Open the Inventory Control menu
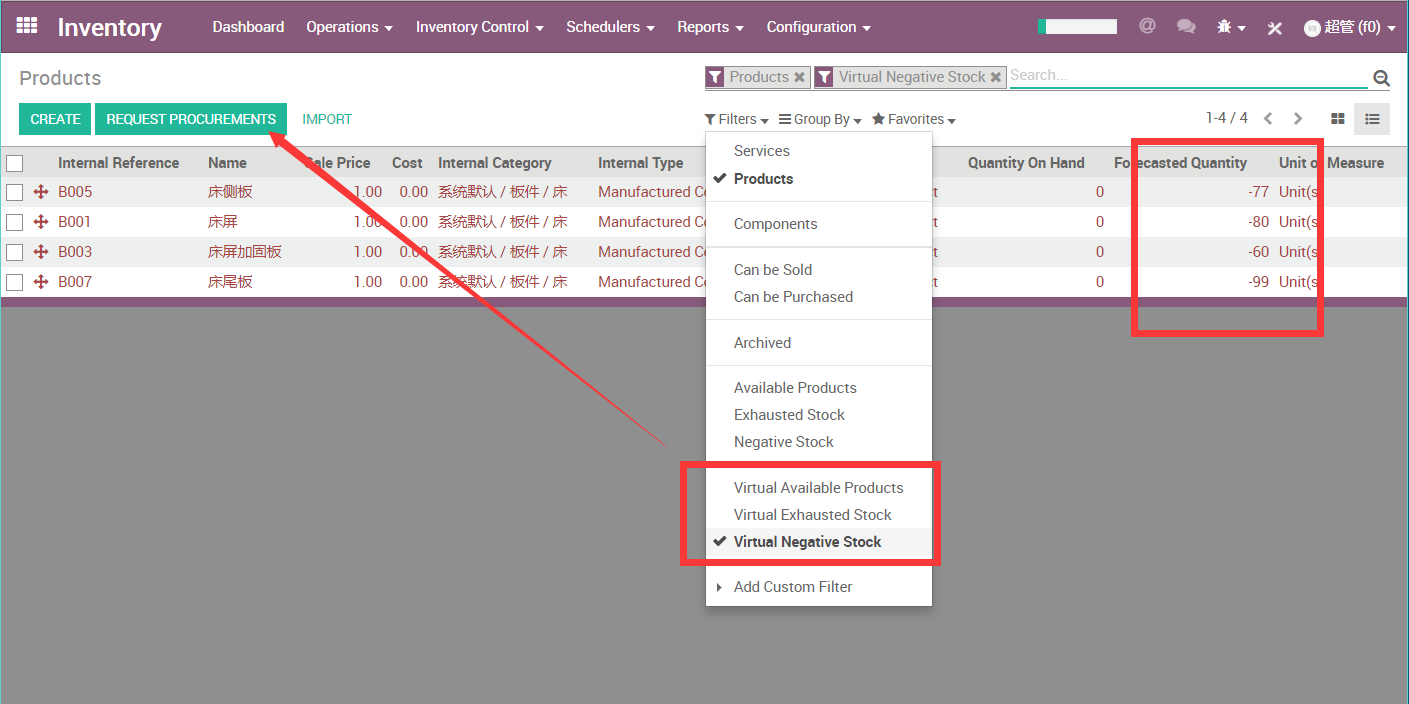1409x704 pixels. [x=479, y=27]
